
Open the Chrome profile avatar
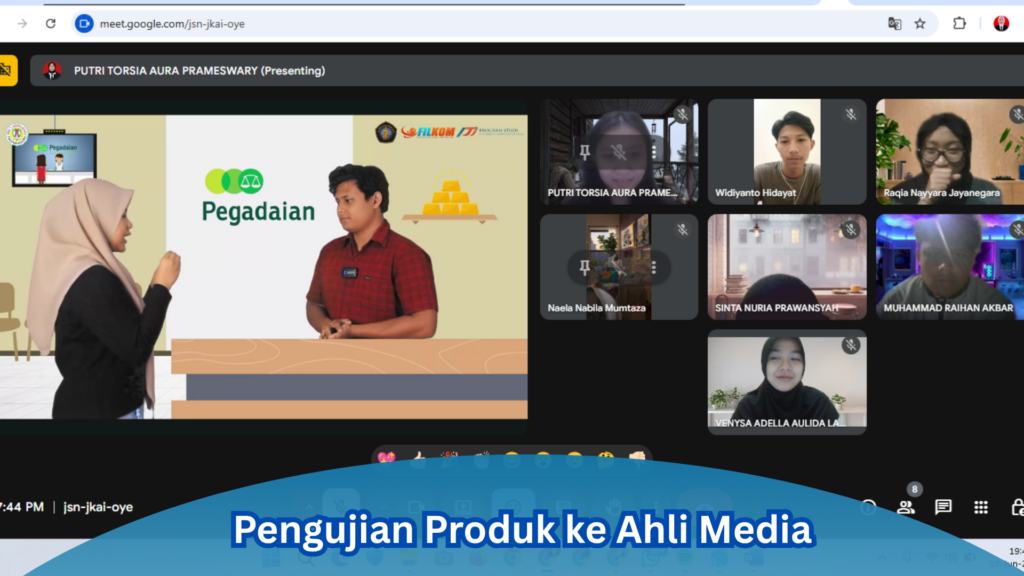tap(1001, 23)
